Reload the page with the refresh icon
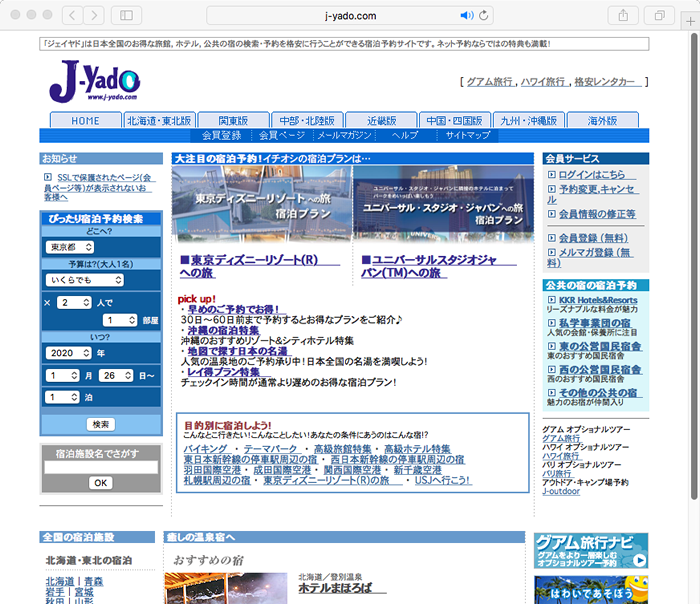 click(x=483, y=16)
